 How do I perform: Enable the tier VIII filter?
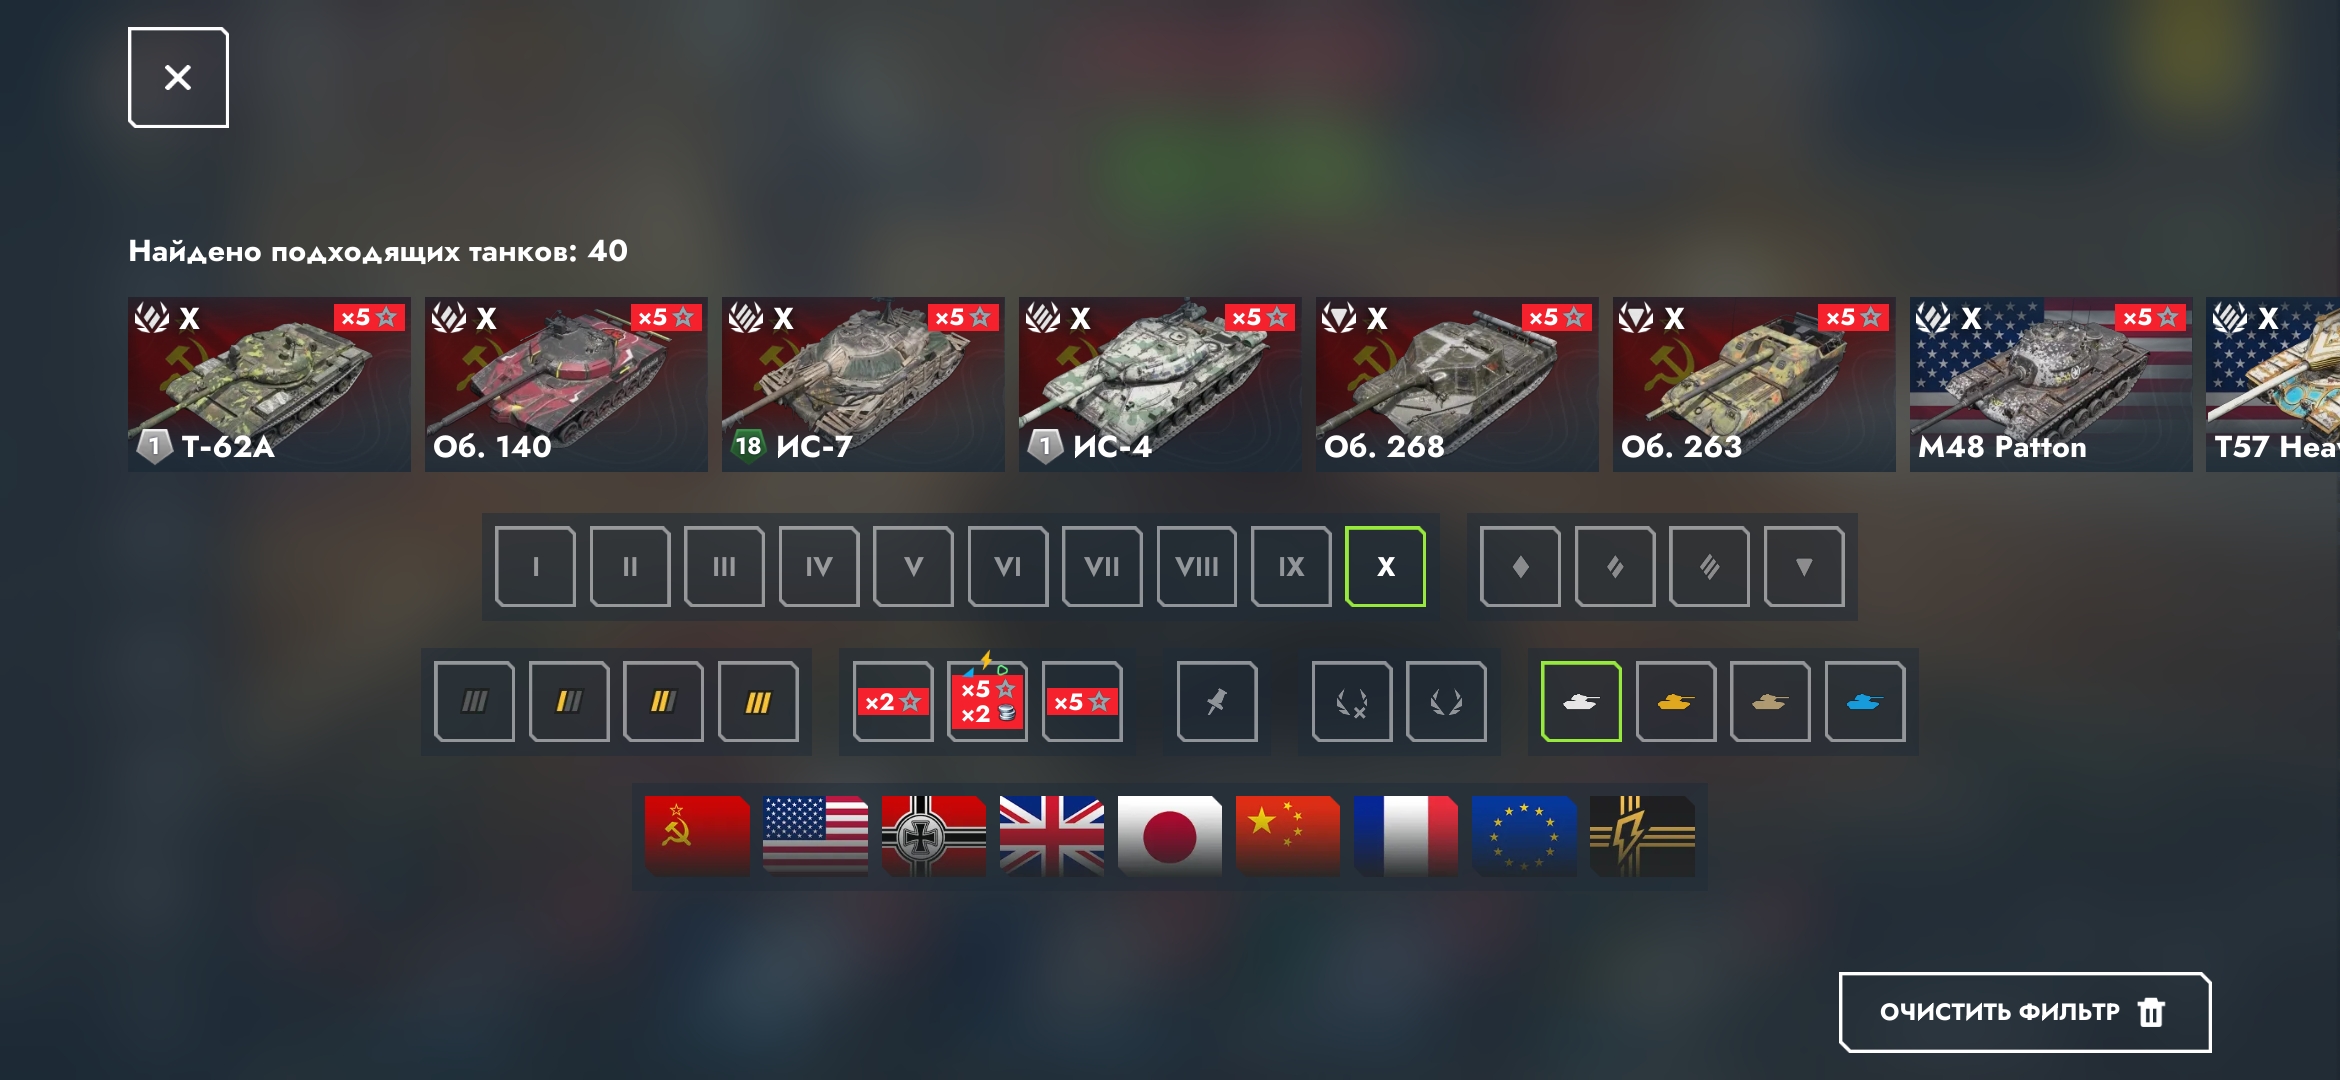point(1197,567)
